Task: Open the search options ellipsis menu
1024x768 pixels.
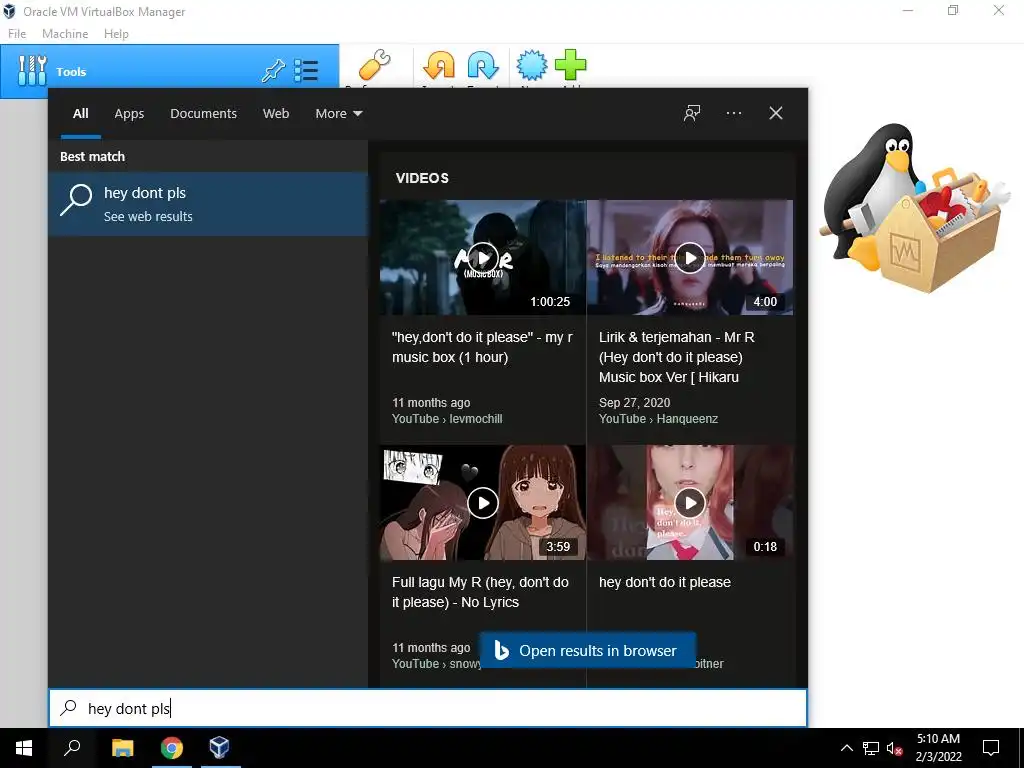Action: coord(733,113)
